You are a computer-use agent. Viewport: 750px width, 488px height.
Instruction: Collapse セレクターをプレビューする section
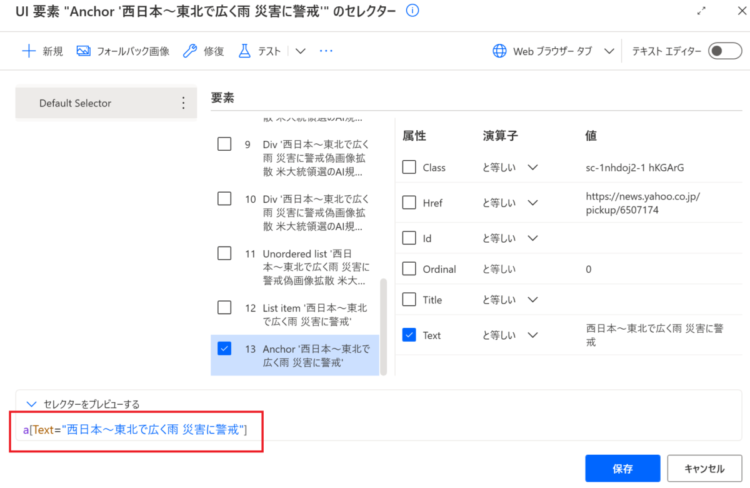point(32,404)
